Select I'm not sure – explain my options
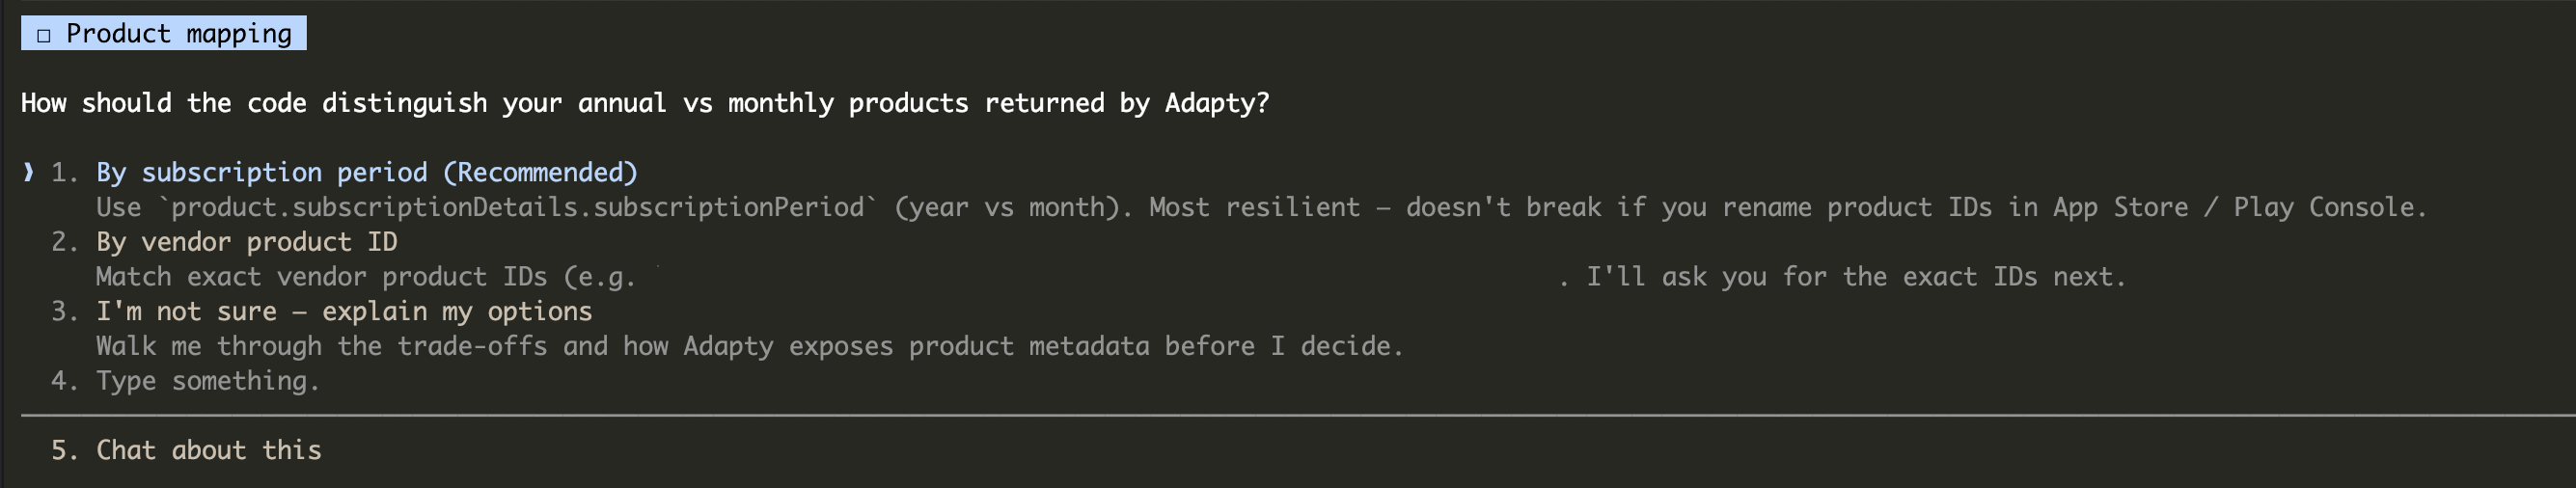The image size is (2576, 488). point(344,311)
